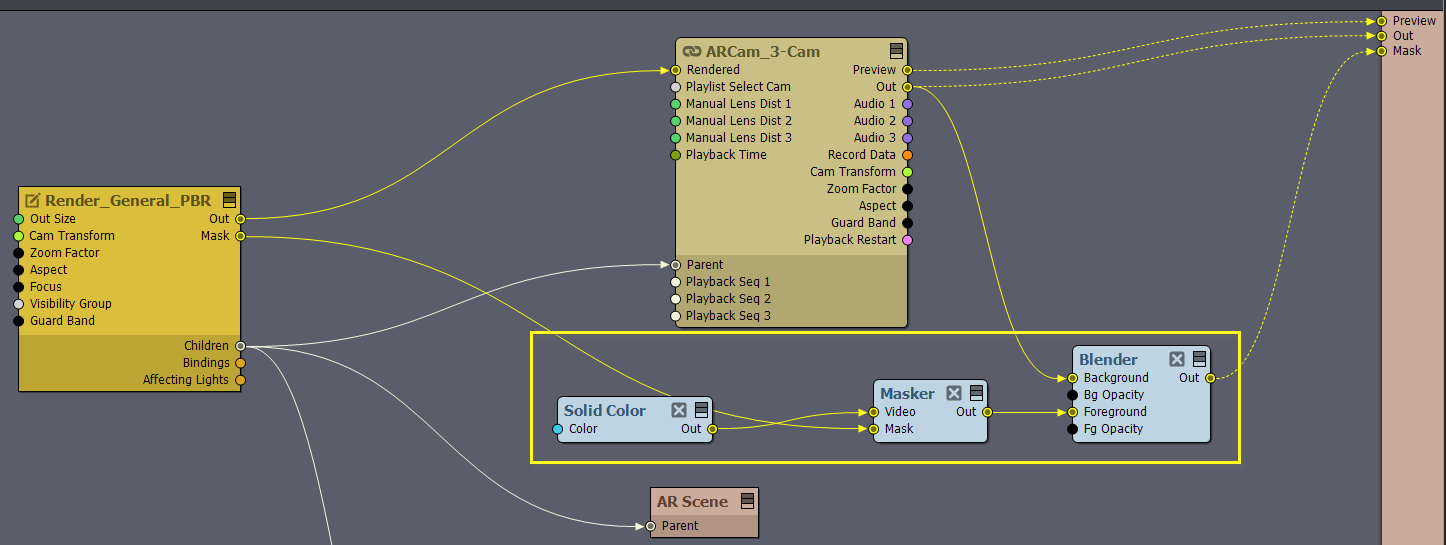Image resolution: width=1446 pixels, height=545 pixels.
Task: Click the Out output pin on Blender
Action: 1210,378
